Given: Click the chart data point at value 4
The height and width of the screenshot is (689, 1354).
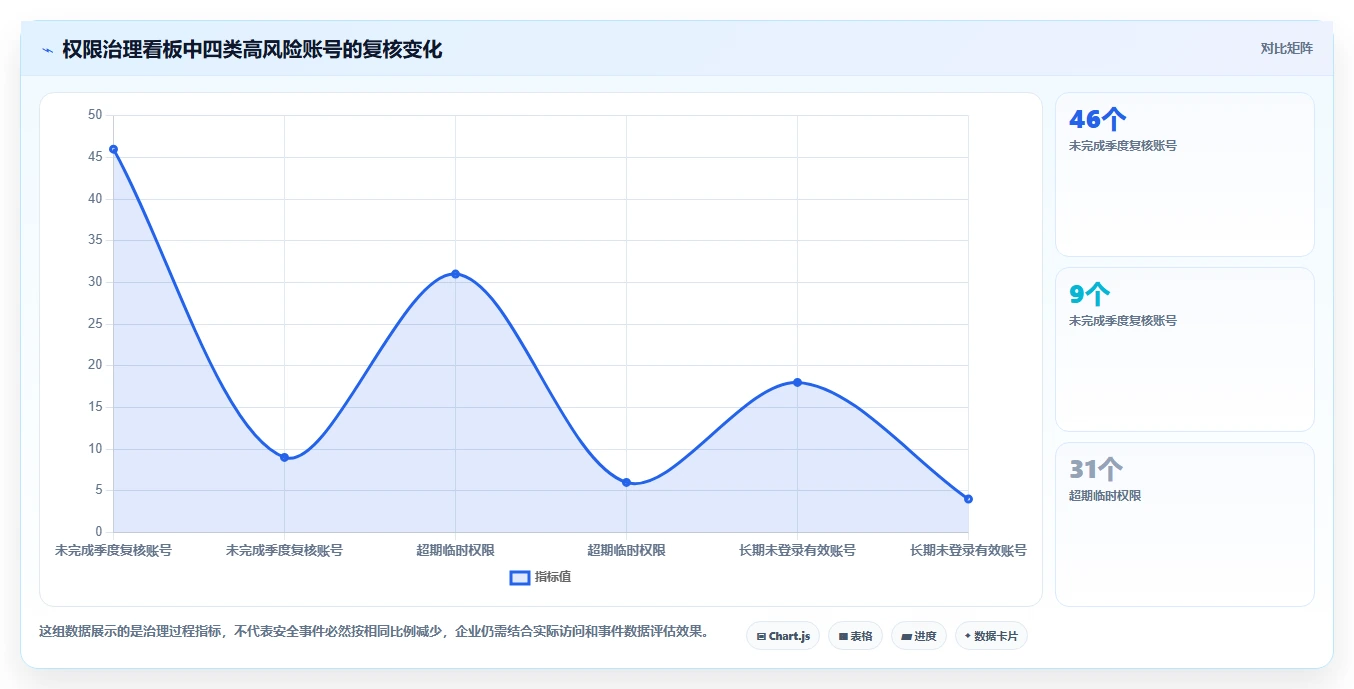Looking at the screenshot, I should click(968, 499).
